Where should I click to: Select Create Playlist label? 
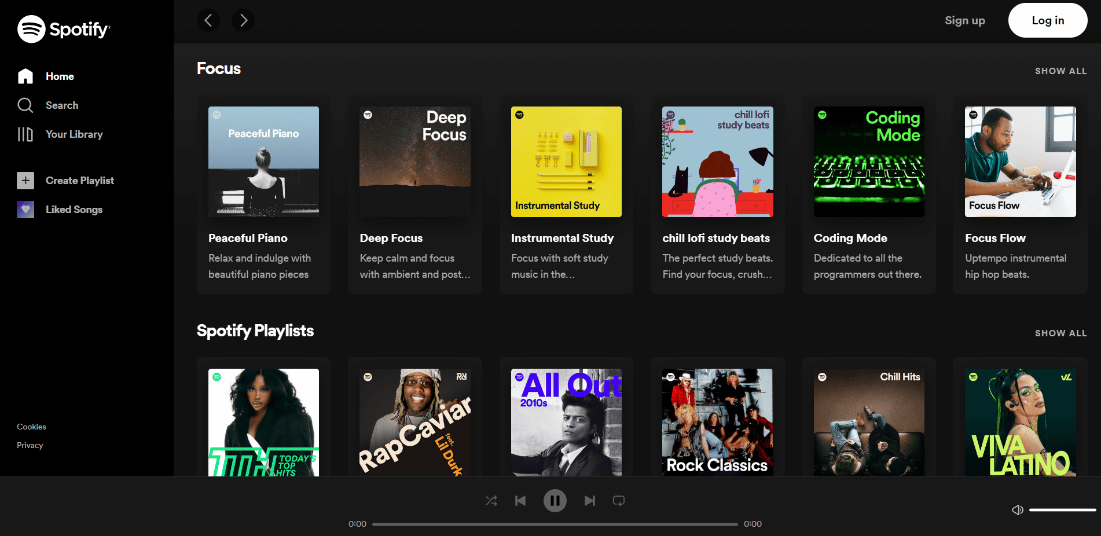pos(79,181)
